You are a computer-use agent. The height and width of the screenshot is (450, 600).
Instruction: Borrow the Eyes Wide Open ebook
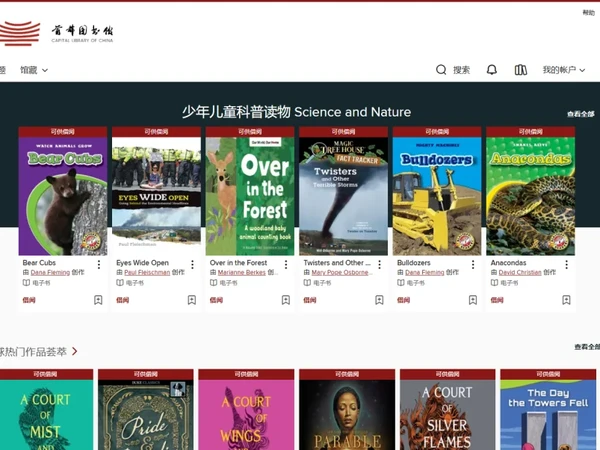click(x=122, y=300)
